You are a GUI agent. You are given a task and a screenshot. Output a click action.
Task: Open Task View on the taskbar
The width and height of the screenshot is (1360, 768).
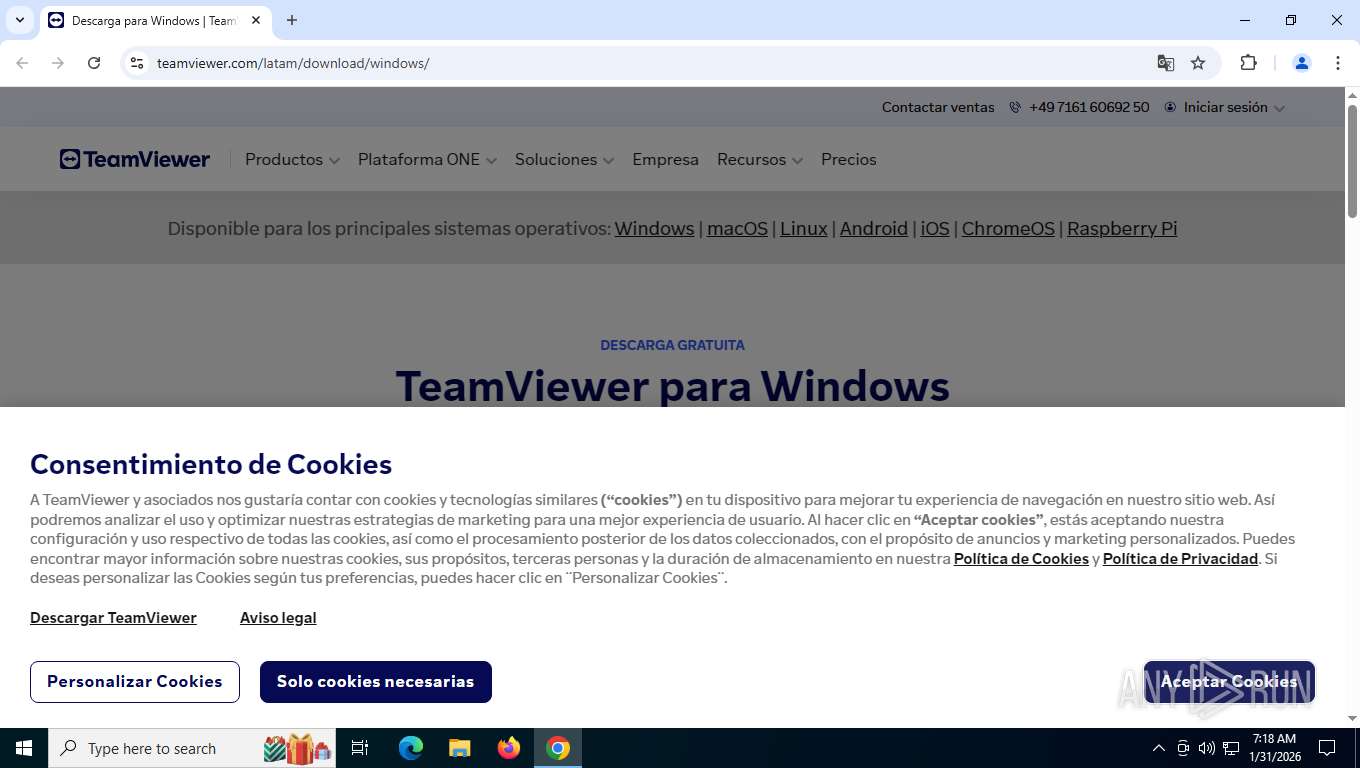pyautogui.click(x=360, y=748)
